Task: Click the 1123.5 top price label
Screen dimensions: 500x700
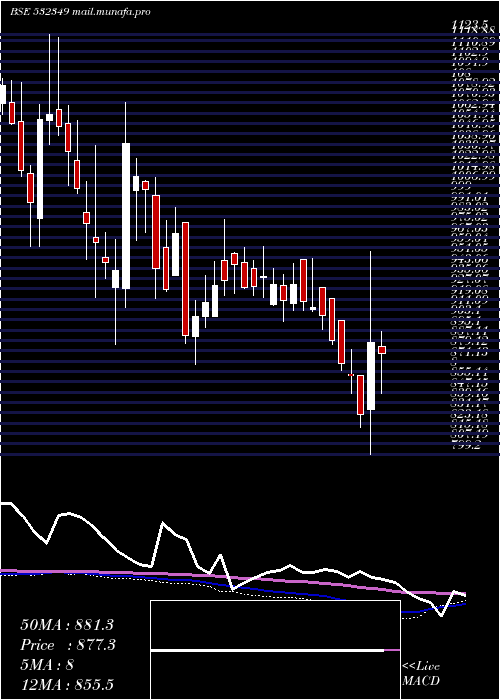Action: pyautogui.click(x=472, y=27)
